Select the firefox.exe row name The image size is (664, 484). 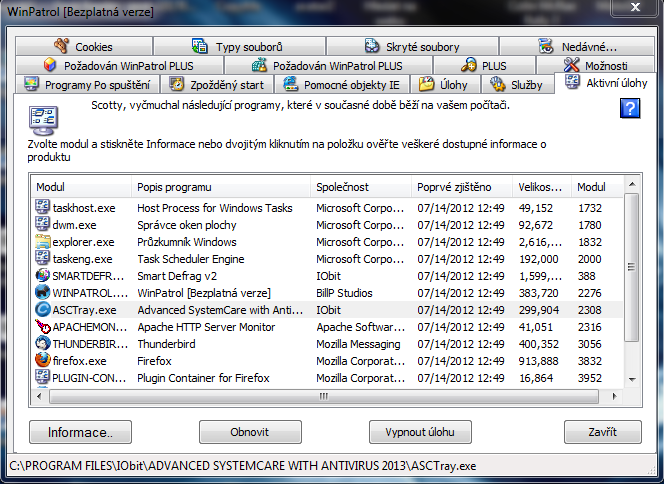(x=80, y=361)
